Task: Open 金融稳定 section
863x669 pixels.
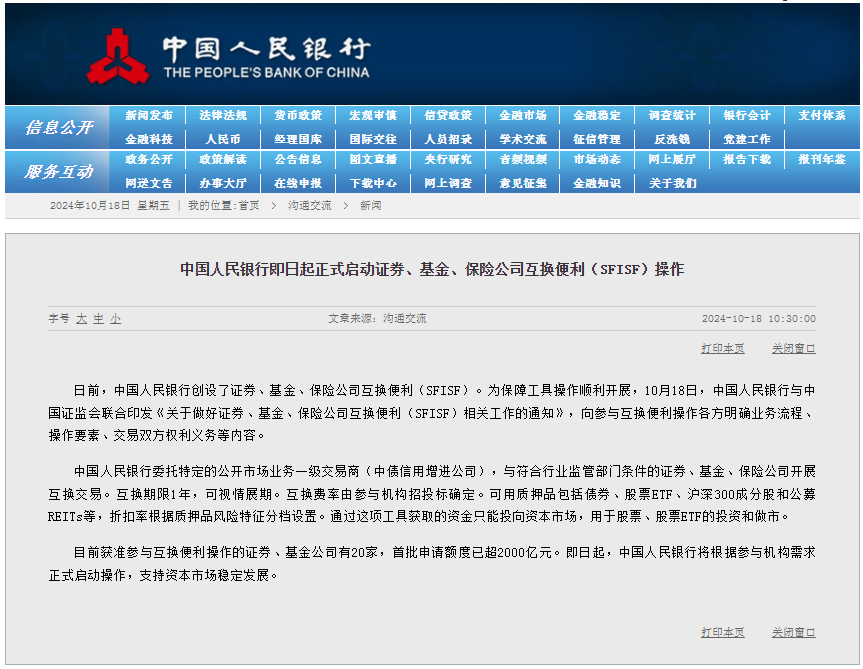Action: [x=597, y=116]
